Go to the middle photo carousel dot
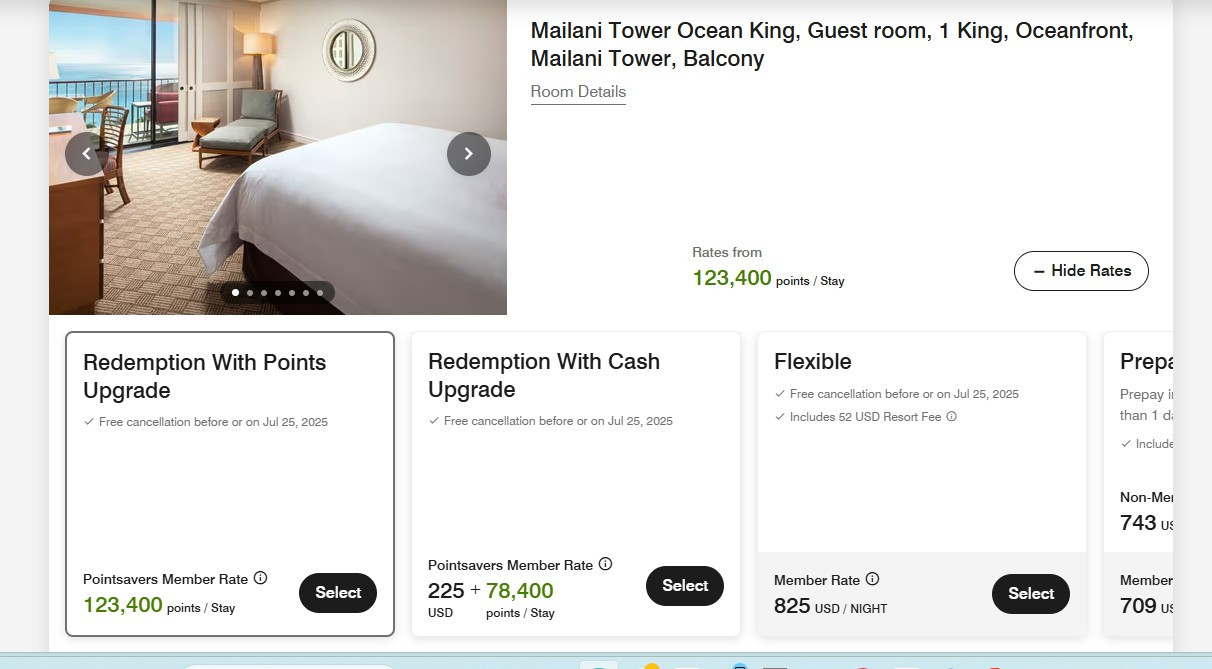The height and width of the screenshot is (669, 1212). coord(277,293)
